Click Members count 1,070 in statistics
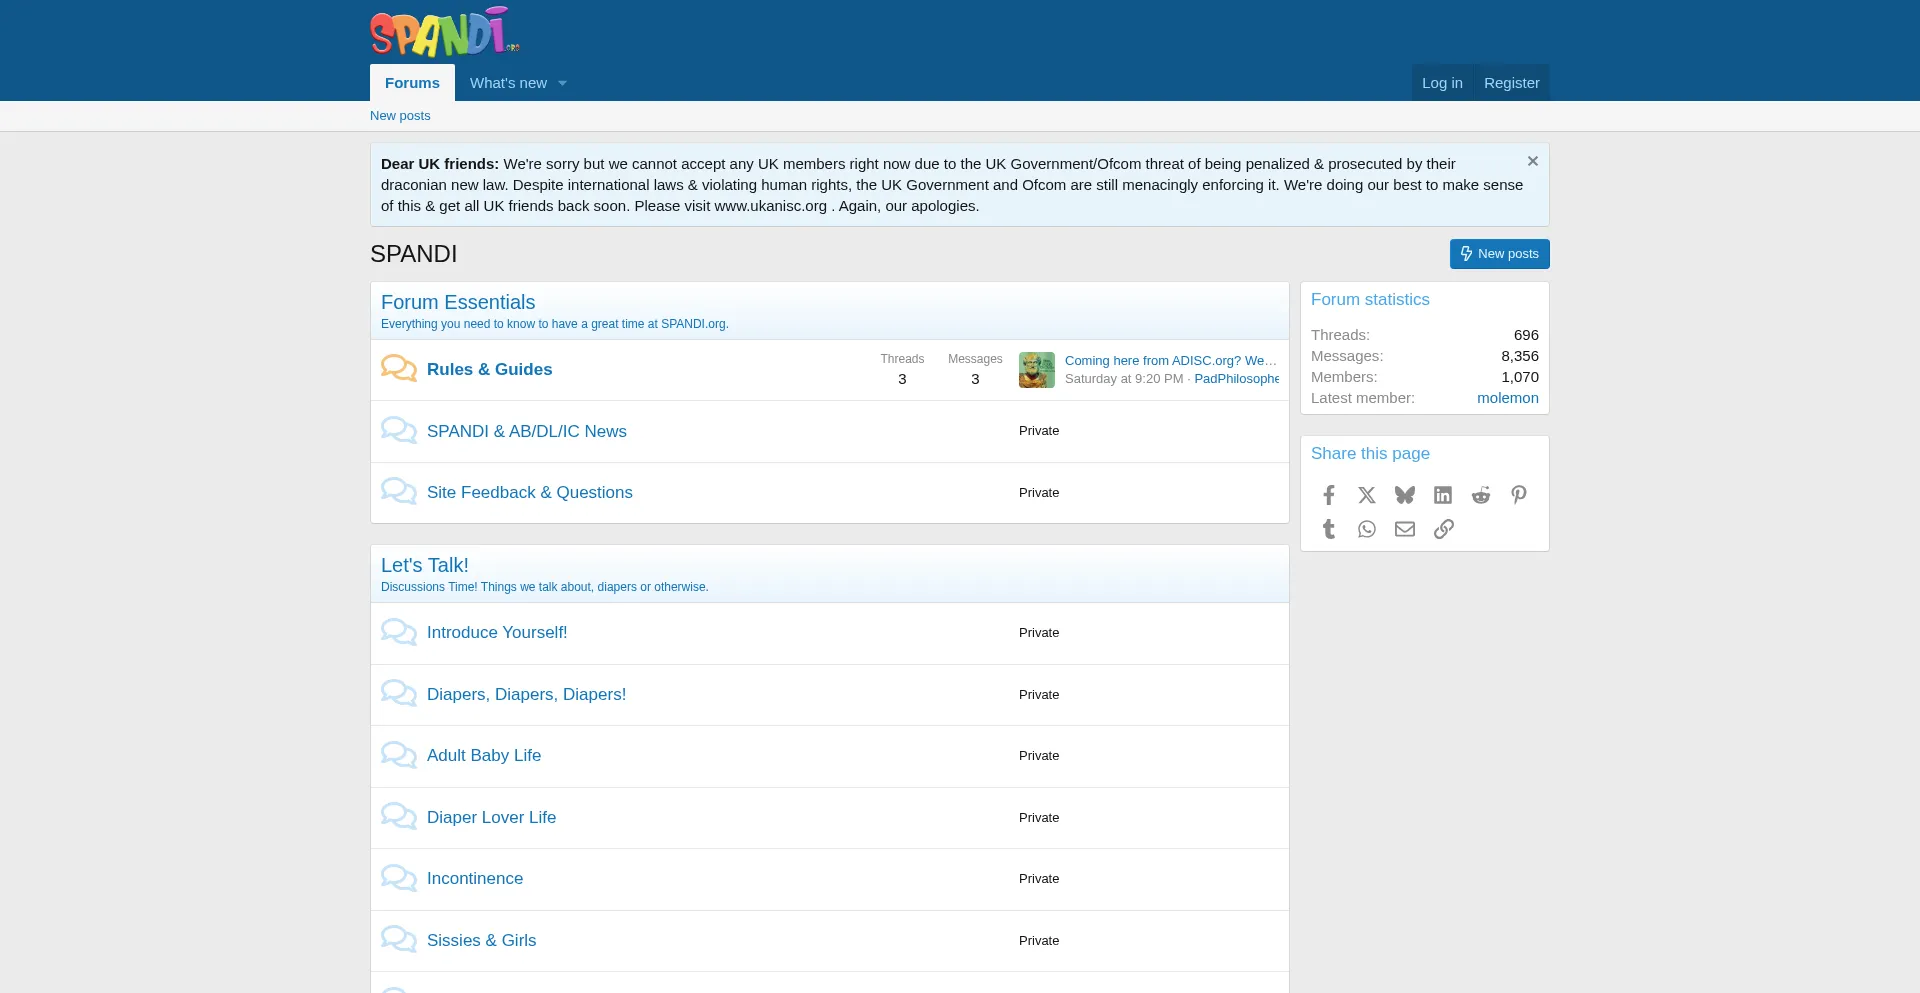Image resolution: width=1920 pixels, height=993 pixels. click(x=1520, y=377)
